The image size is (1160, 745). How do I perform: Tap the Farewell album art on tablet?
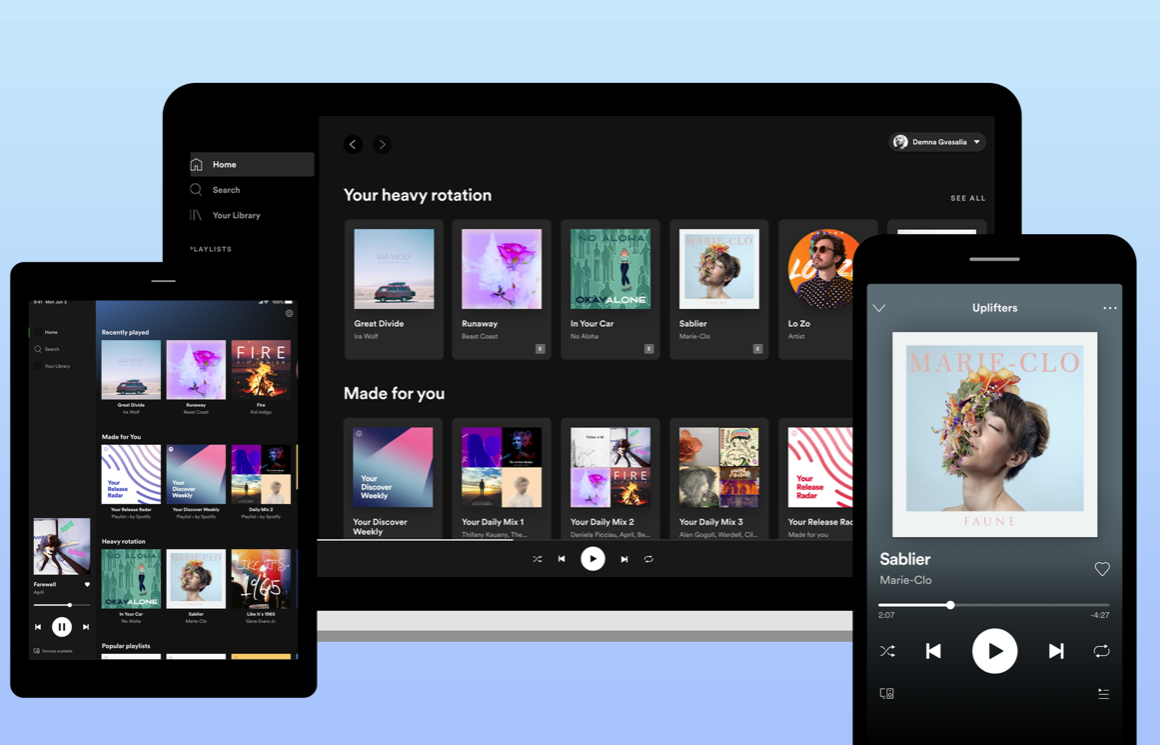pyautogui.click(x=62, y=547)
